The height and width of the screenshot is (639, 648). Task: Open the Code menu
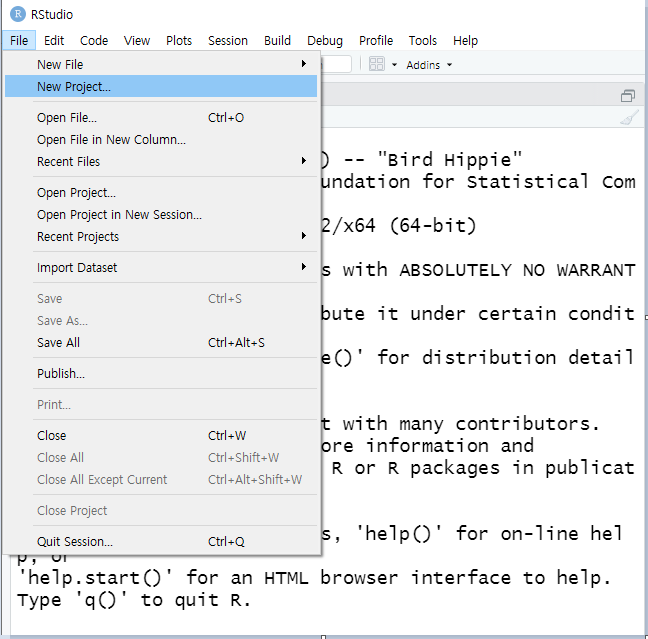click(94, 41)
